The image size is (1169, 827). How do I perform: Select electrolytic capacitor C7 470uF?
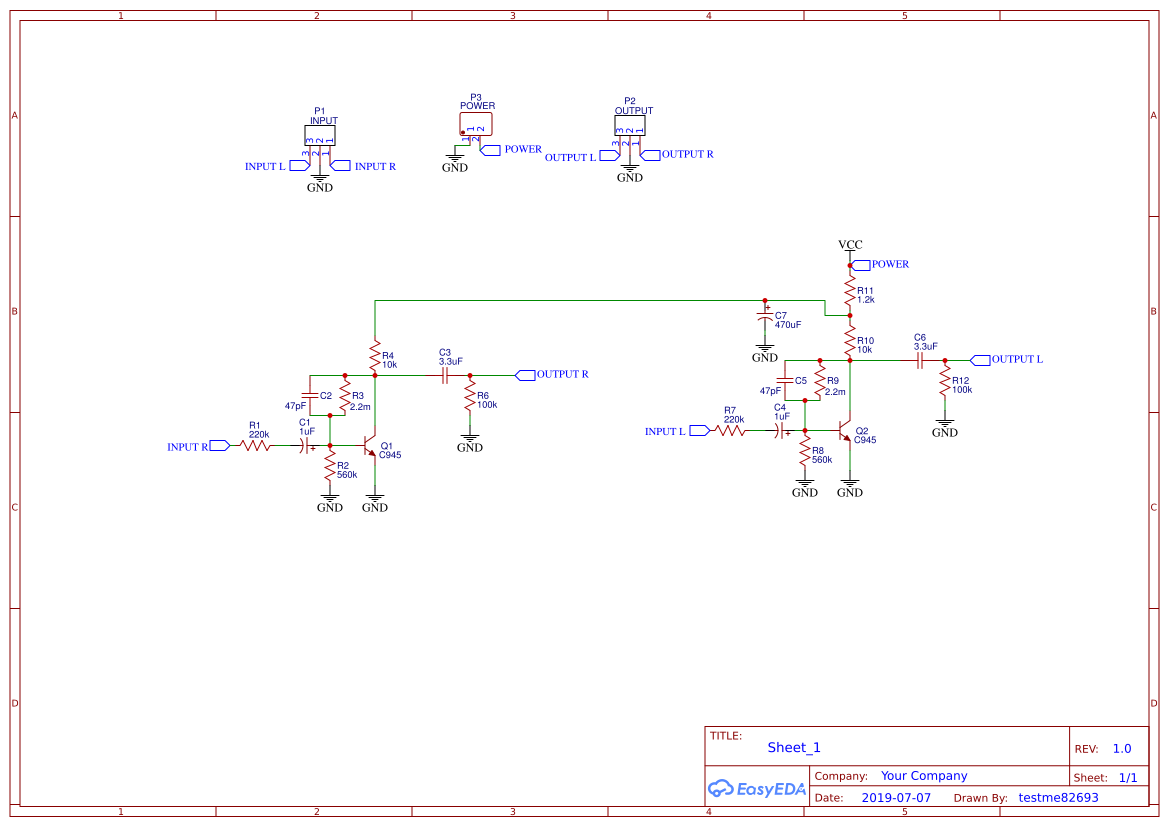tap(765, 317)
